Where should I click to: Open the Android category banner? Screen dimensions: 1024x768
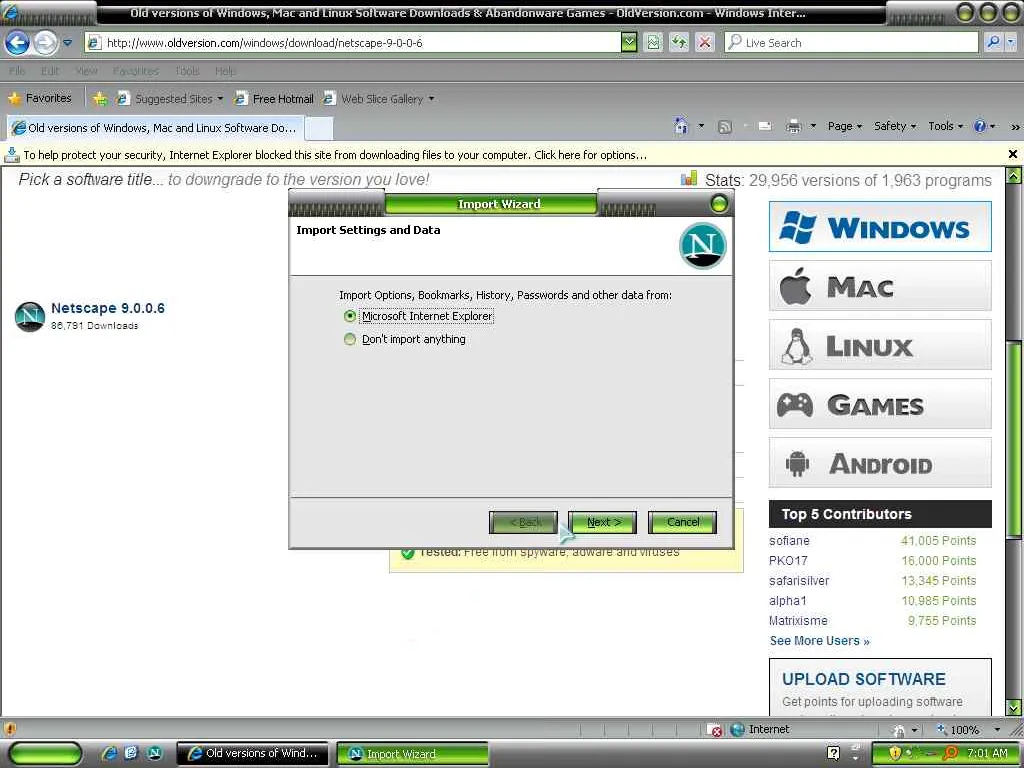point(880,462)
